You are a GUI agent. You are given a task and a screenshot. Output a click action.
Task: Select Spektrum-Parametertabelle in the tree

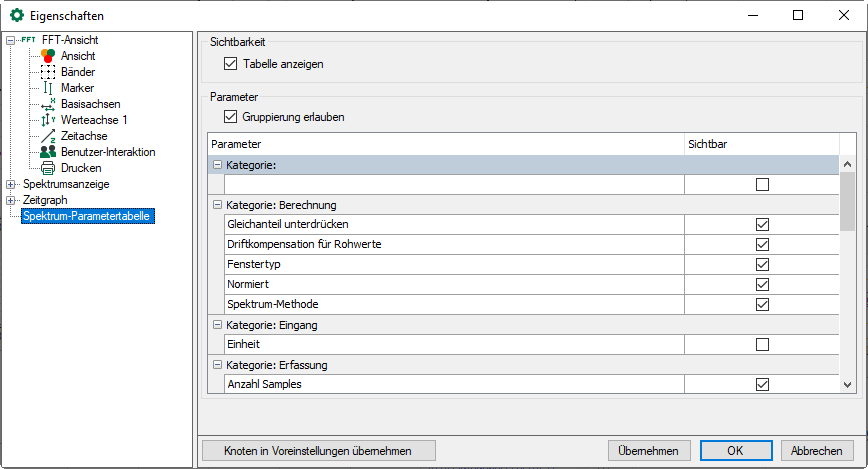pyautogui.click(x=88, y=216)
